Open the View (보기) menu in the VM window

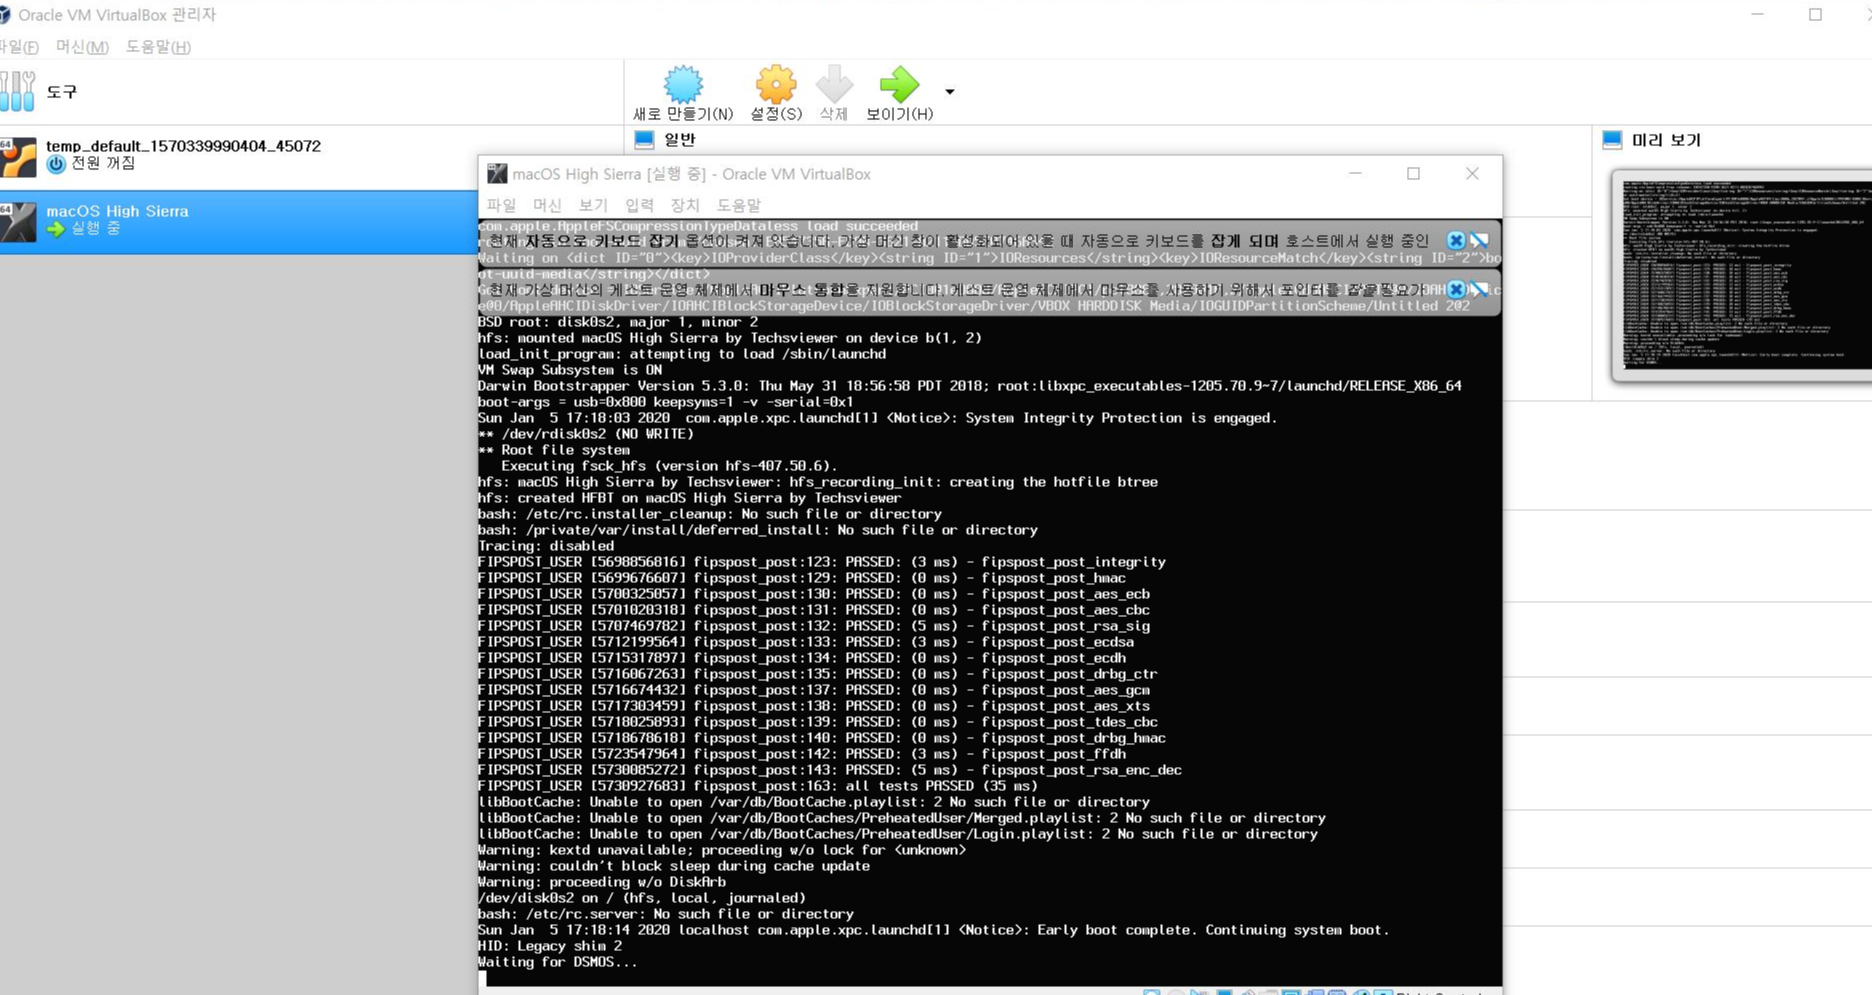(593, 205)
